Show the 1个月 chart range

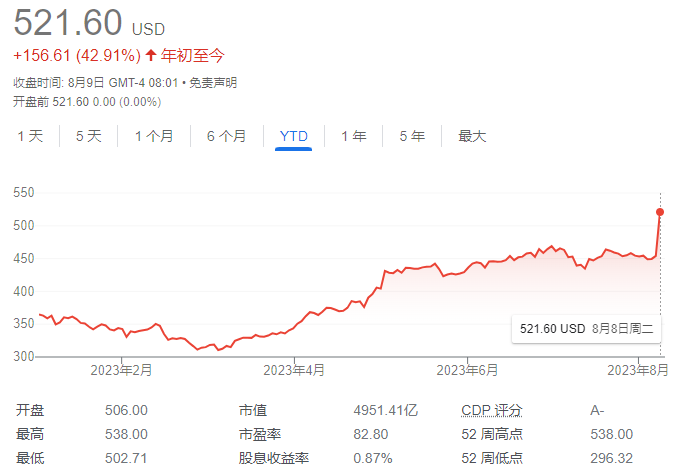[x=153, y=136]
